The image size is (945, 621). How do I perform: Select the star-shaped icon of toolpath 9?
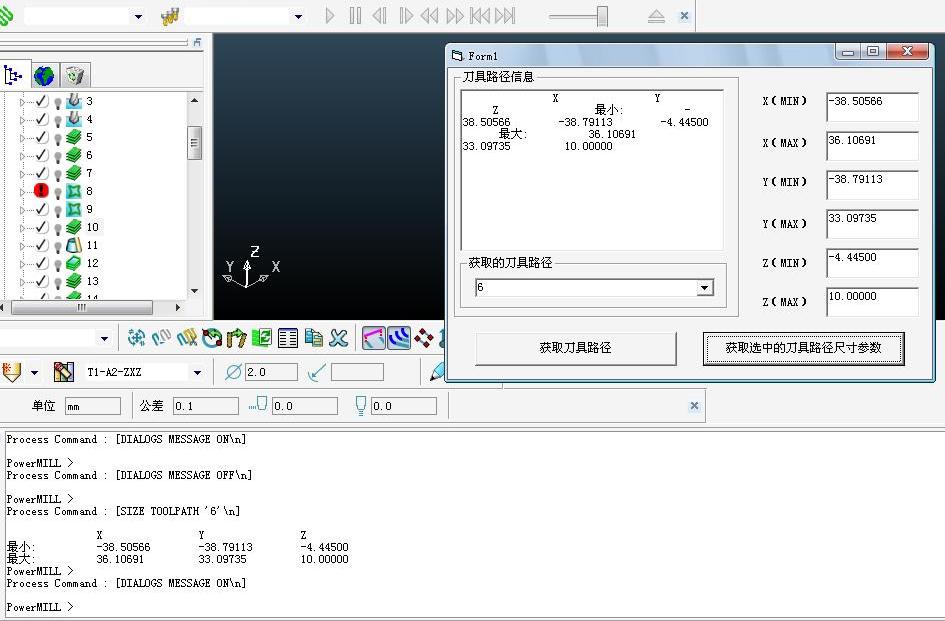point(74,209)
